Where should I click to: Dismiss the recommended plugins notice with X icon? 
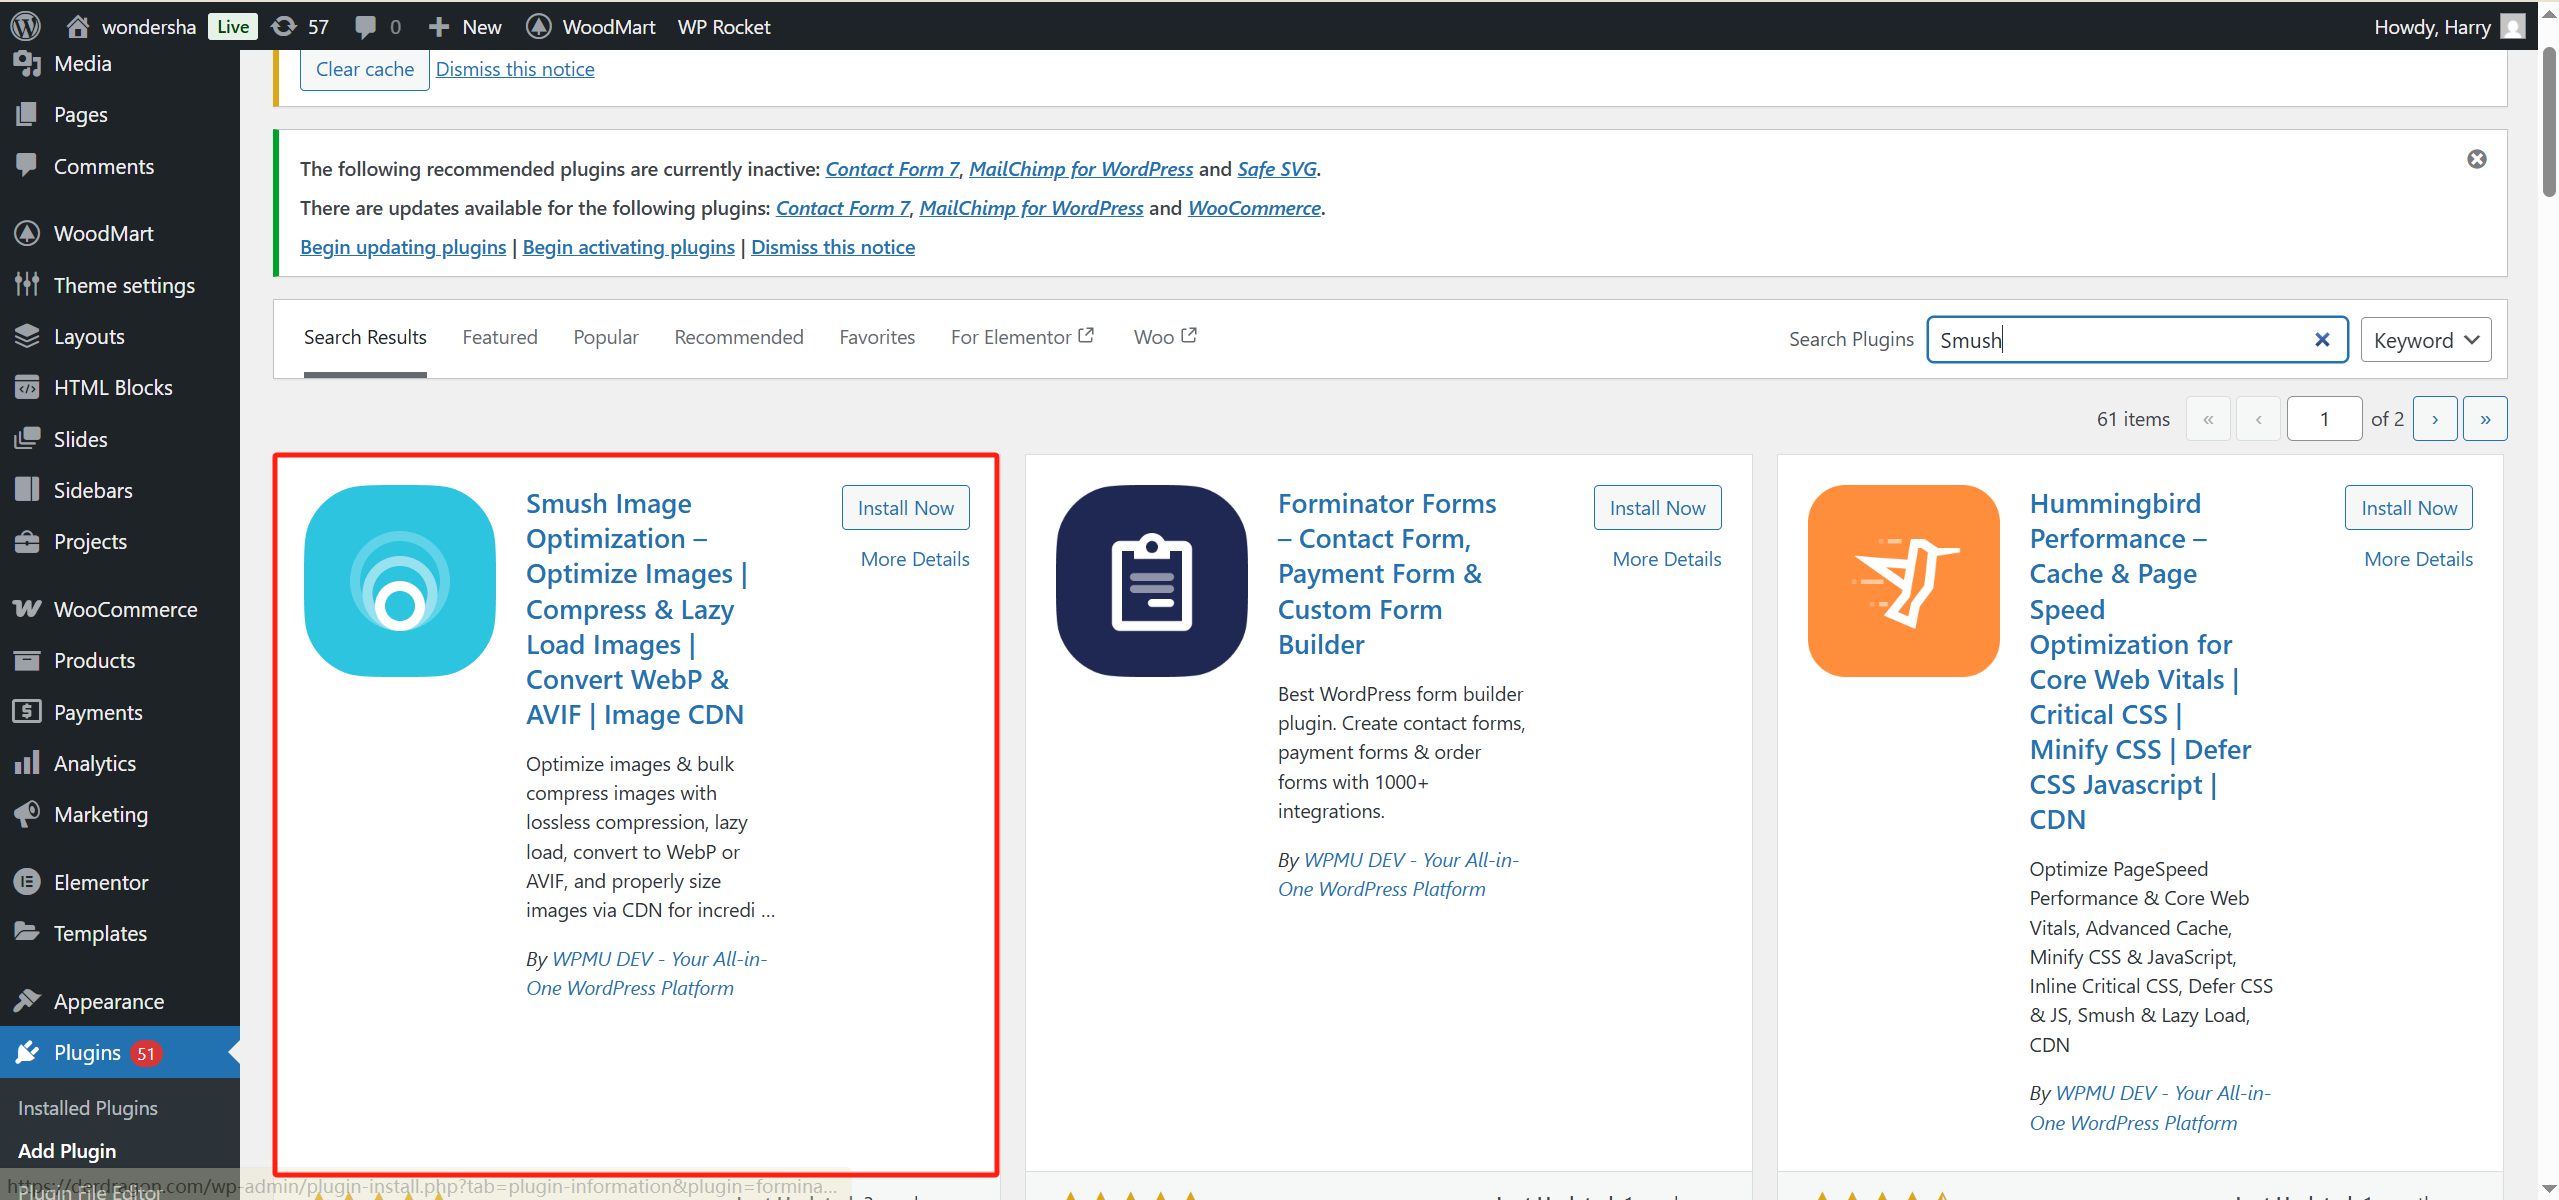point(2476,159)
